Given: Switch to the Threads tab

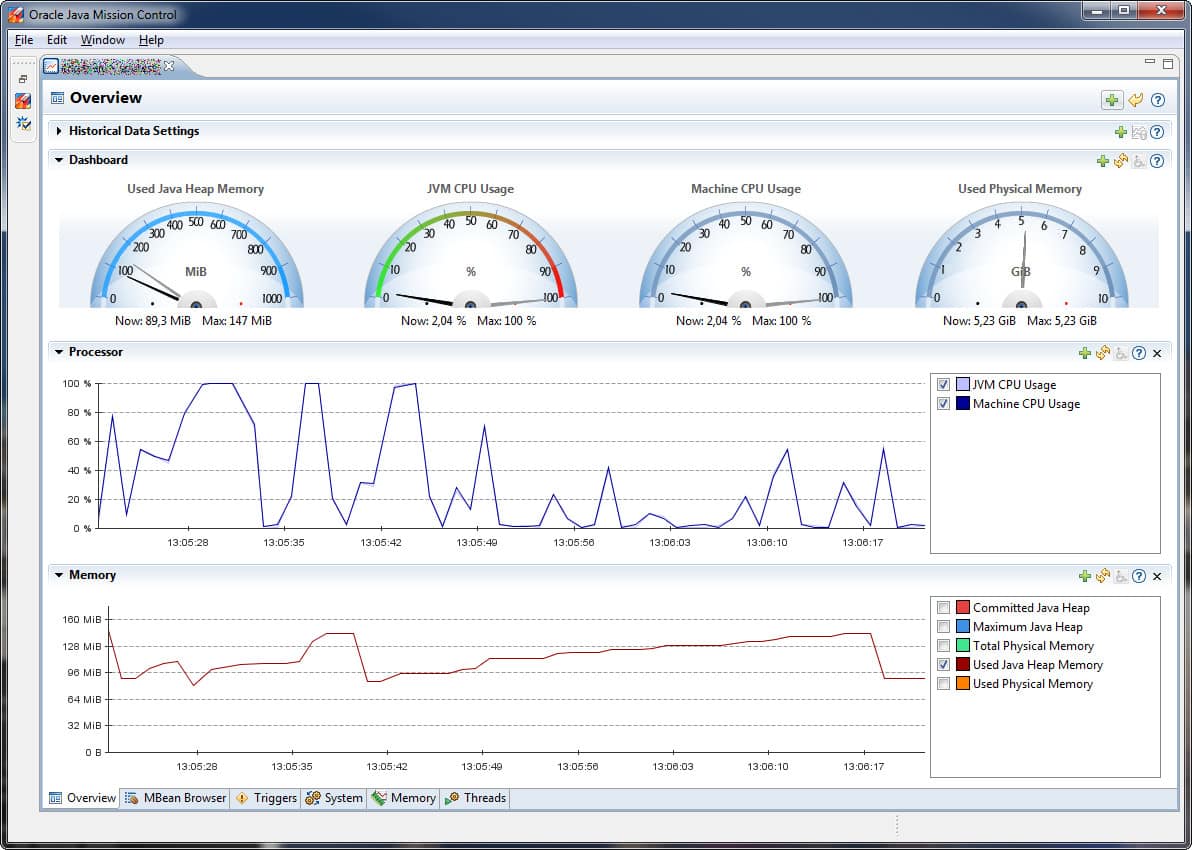Looking at the screenshot, I should click(x=475, y=798).
